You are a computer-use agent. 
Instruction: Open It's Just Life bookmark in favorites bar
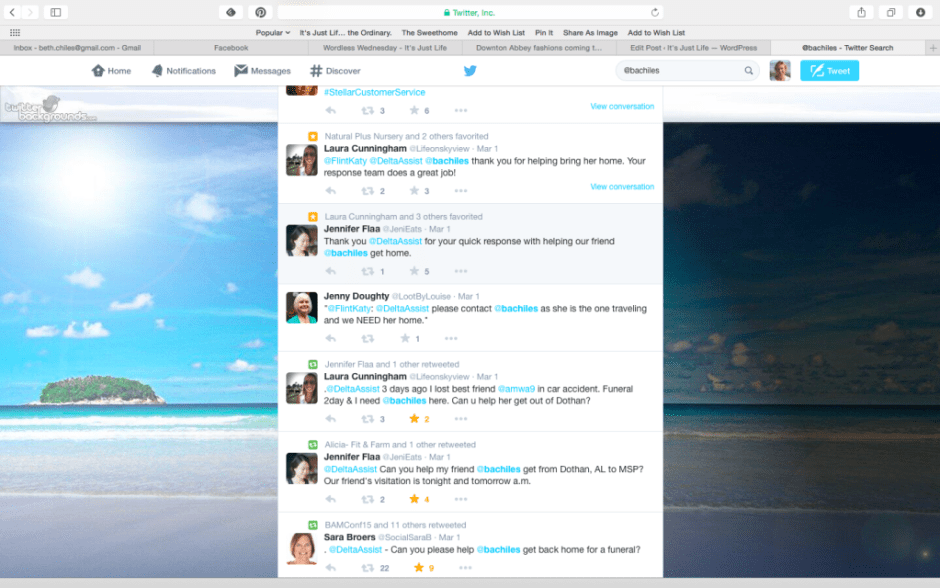point(345,32)
